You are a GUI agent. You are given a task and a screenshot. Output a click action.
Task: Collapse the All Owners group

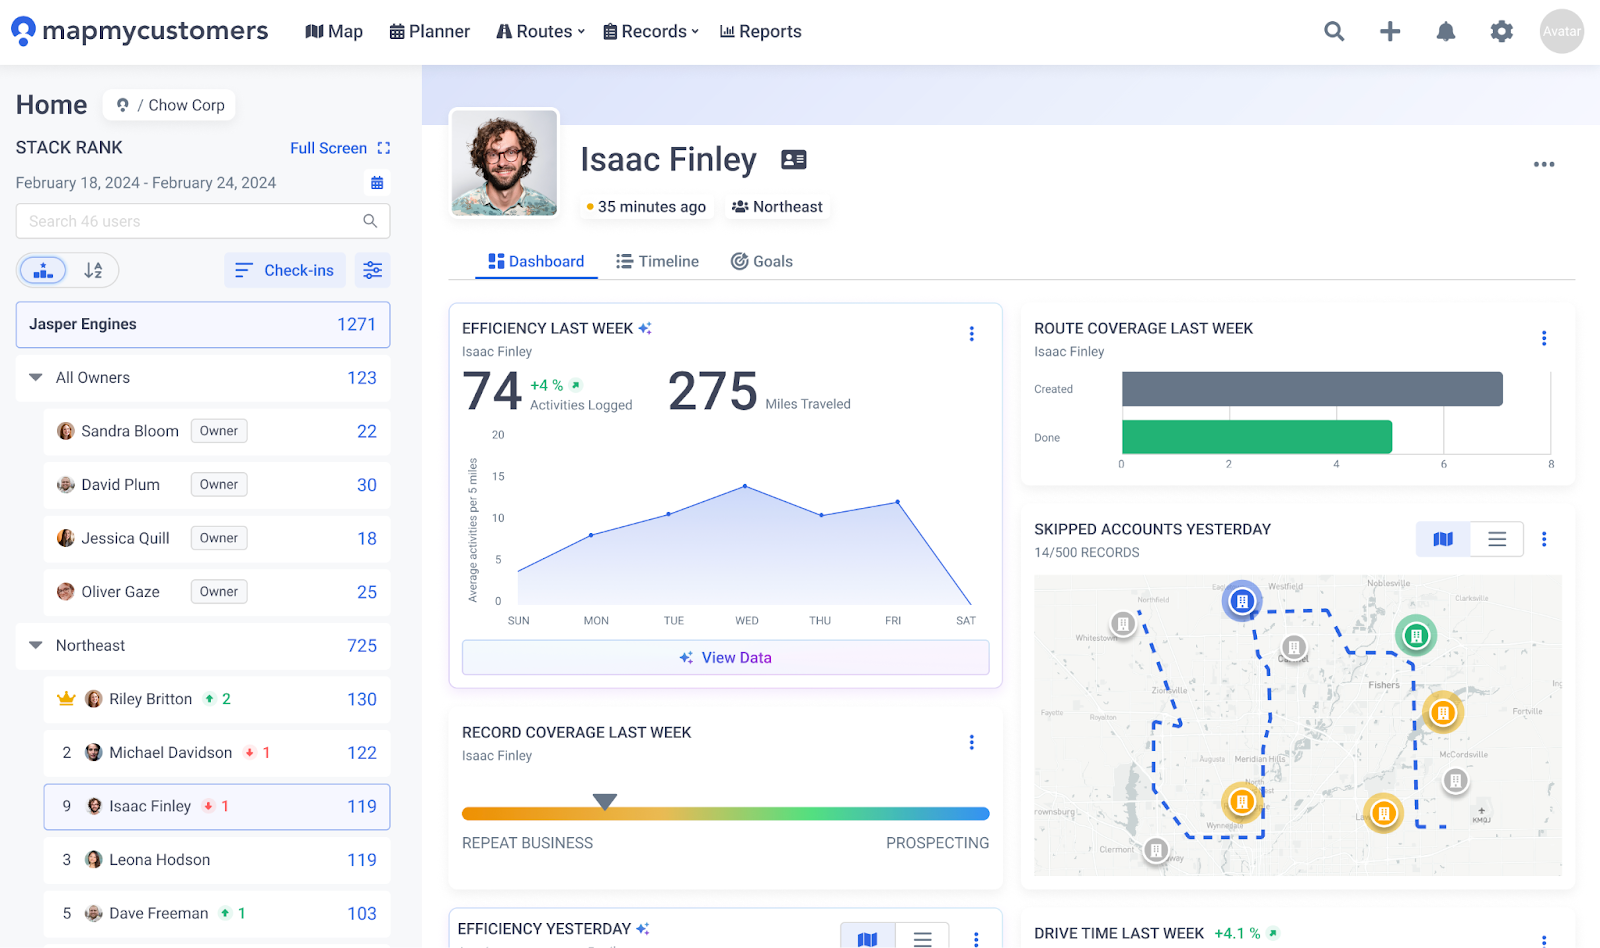tap(36, 378)
